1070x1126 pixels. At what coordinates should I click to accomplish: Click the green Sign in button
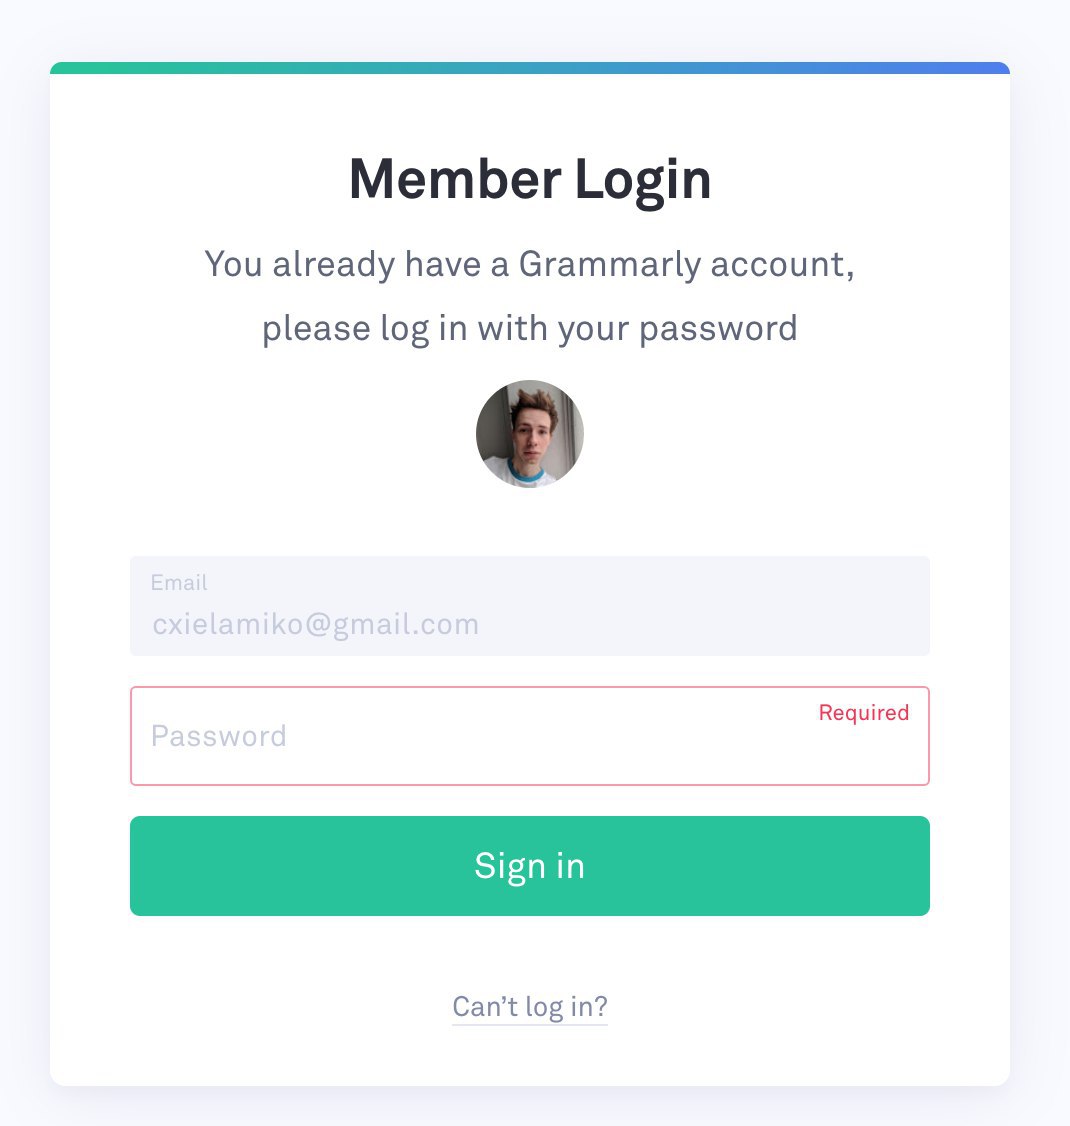(x=530, y=866)
